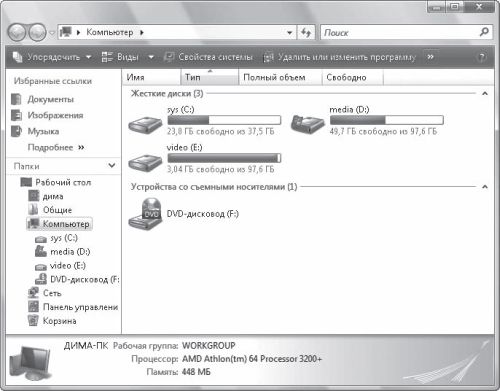Click the WORKGROUP value in details pane

tap(209, 346)
